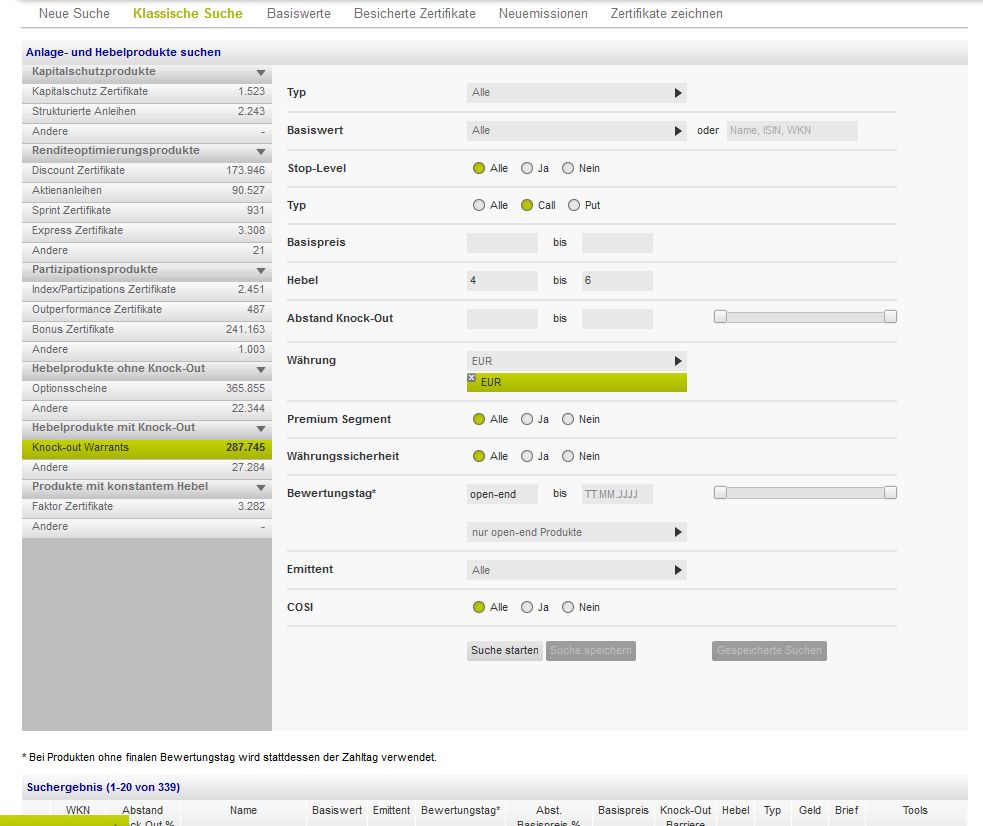Collapse the Kapitalschutzprodukte section

pyautogui.click(x=261, y=73)
